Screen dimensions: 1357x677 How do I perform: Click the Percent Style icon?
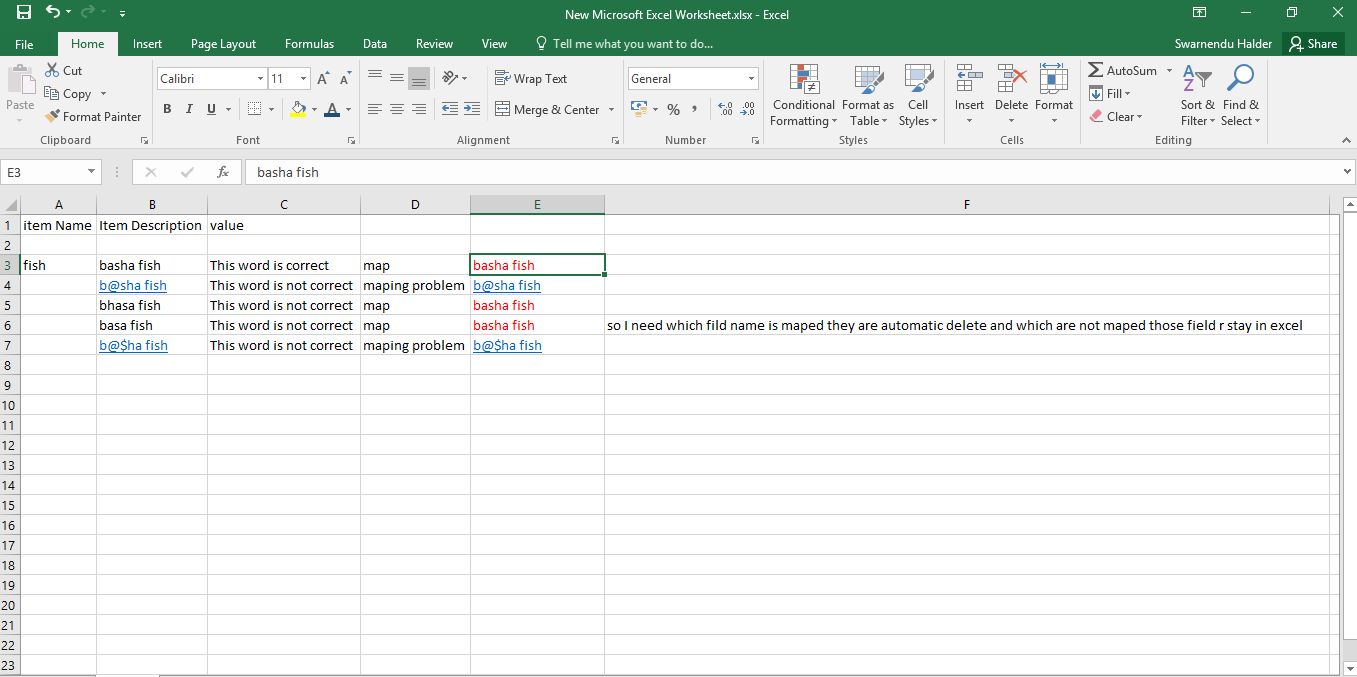click(673, 110)
